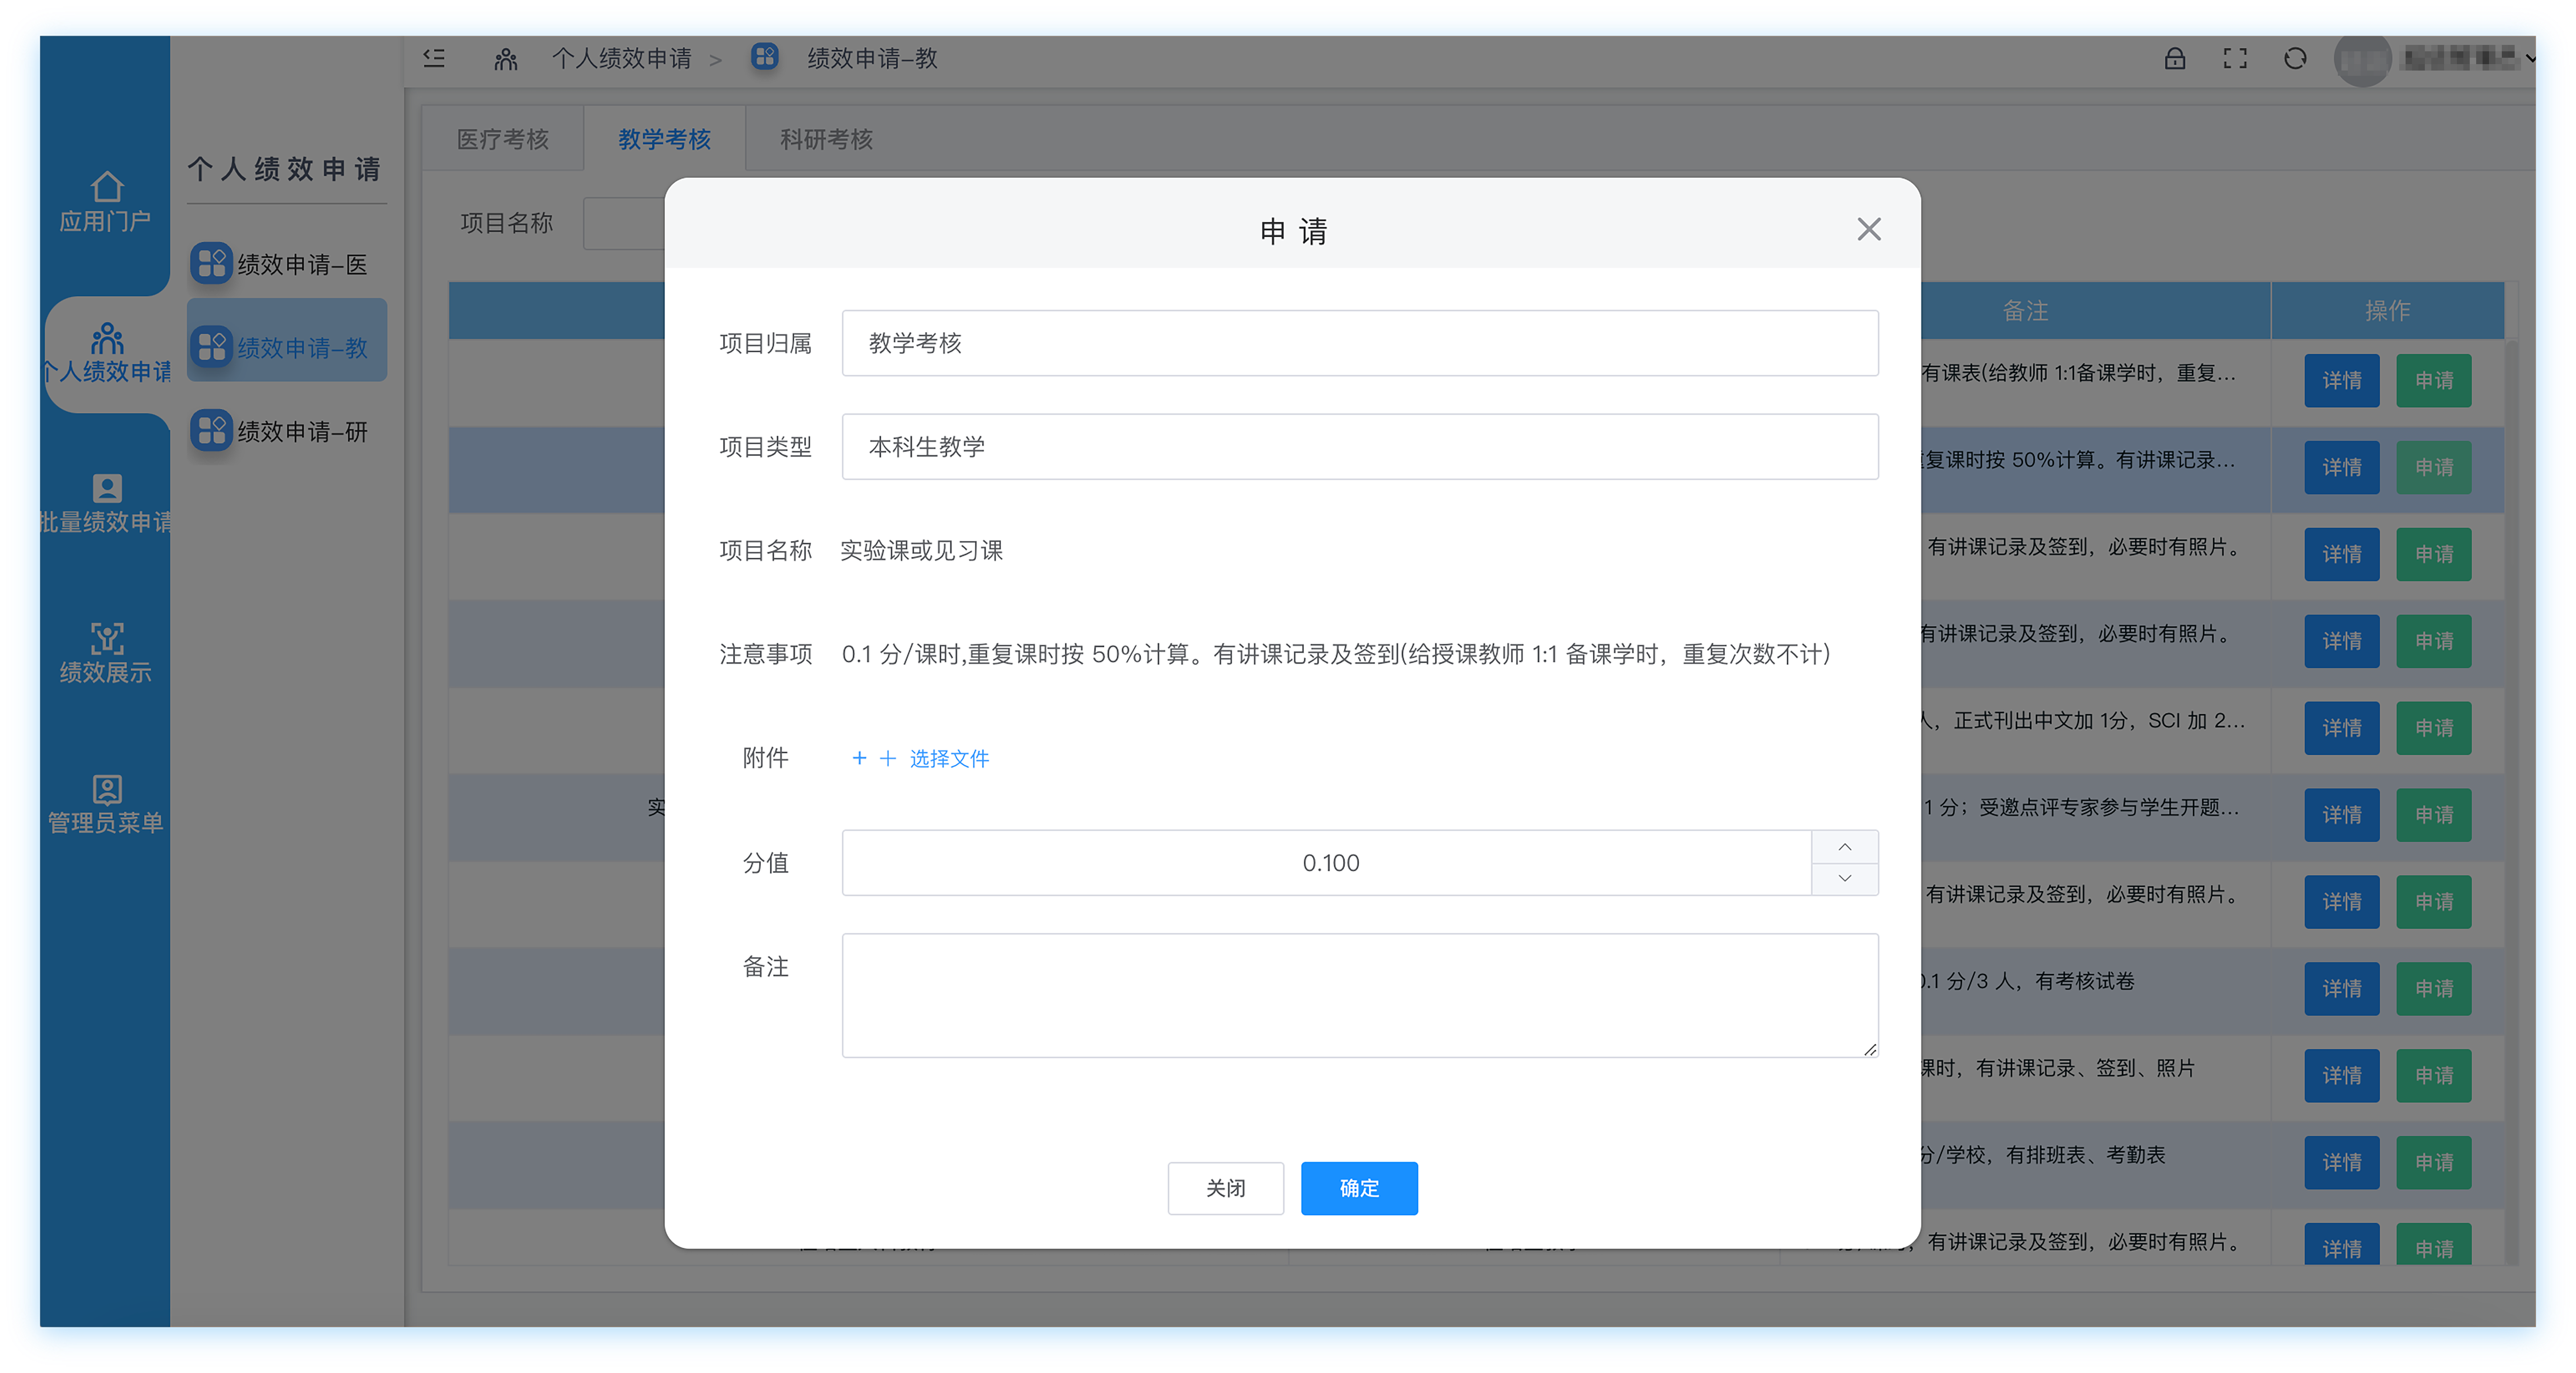Focus the 备注 textarea

coord(1360,995)
